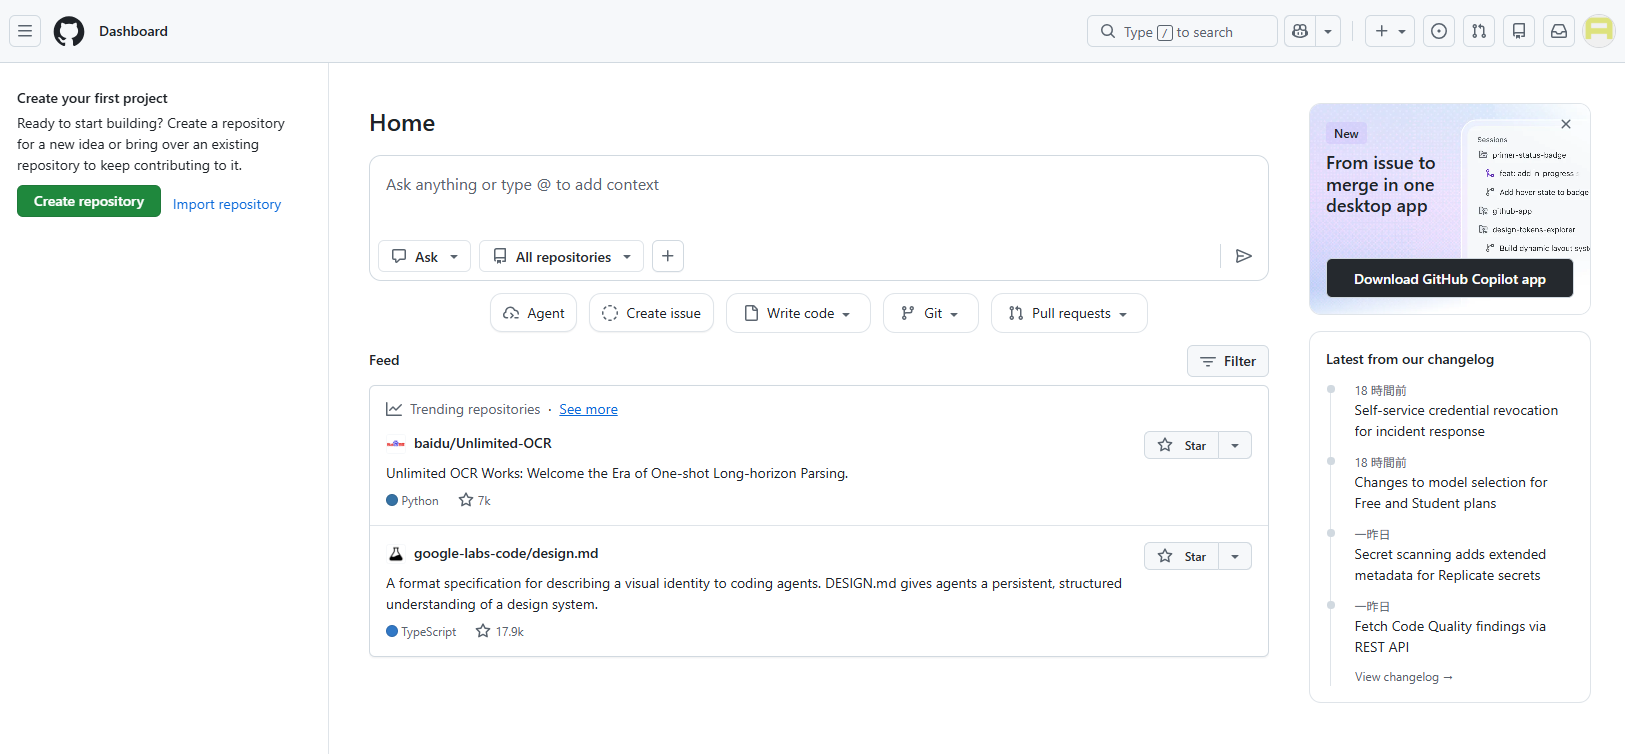Open the user avatar menu
This screenshot has width=1625, height=754.
pyautogui.click(x=1599, y=31)
